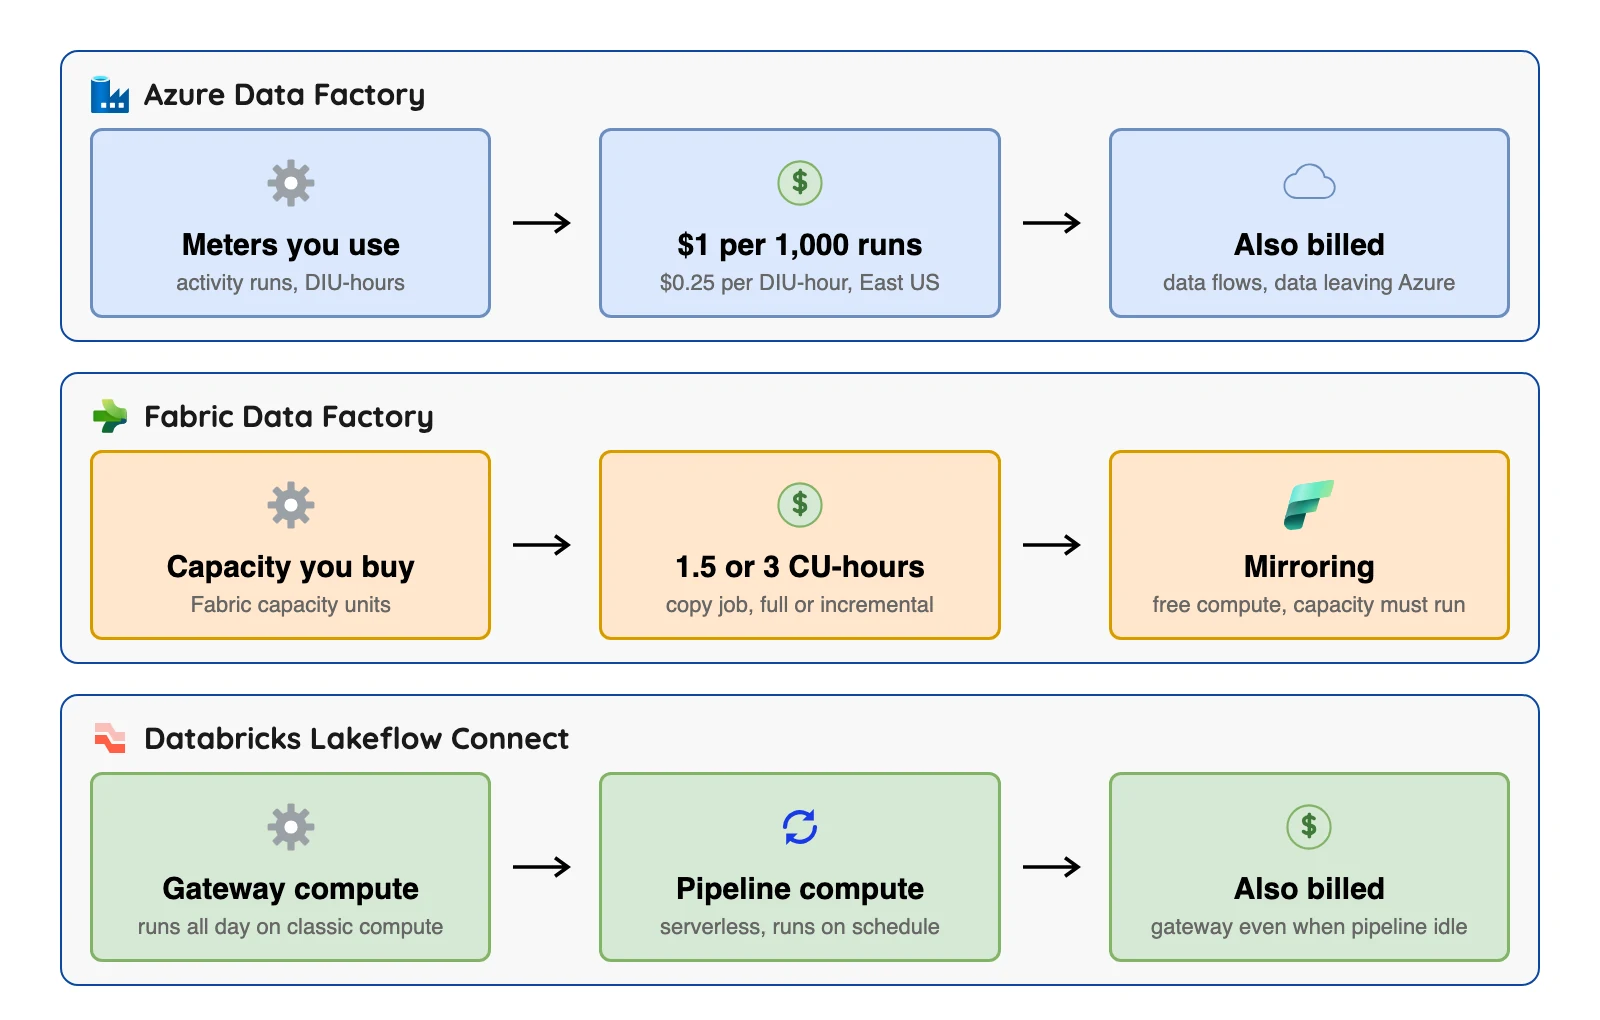
Task: Click 'free compute, capacity must run' text
Action: pyautogui.click(x=1309, y=605)
